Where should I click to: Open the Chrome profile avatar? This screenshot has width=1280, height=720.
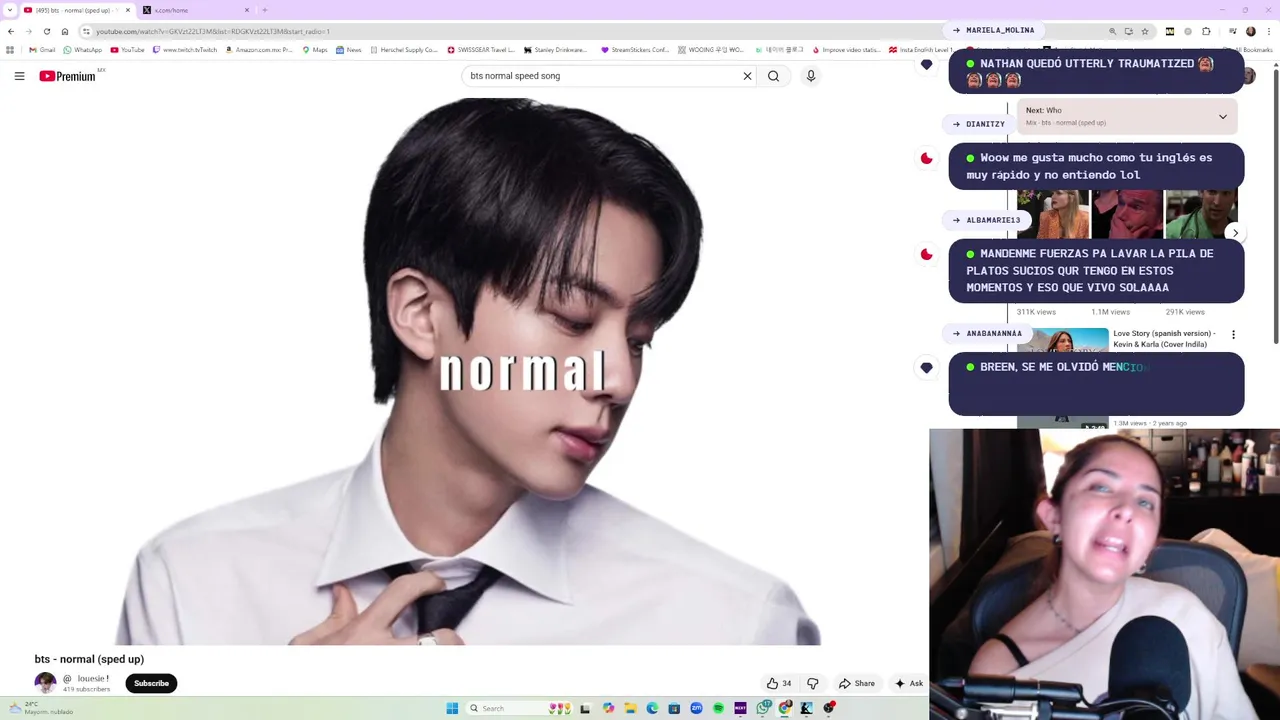1251,31
